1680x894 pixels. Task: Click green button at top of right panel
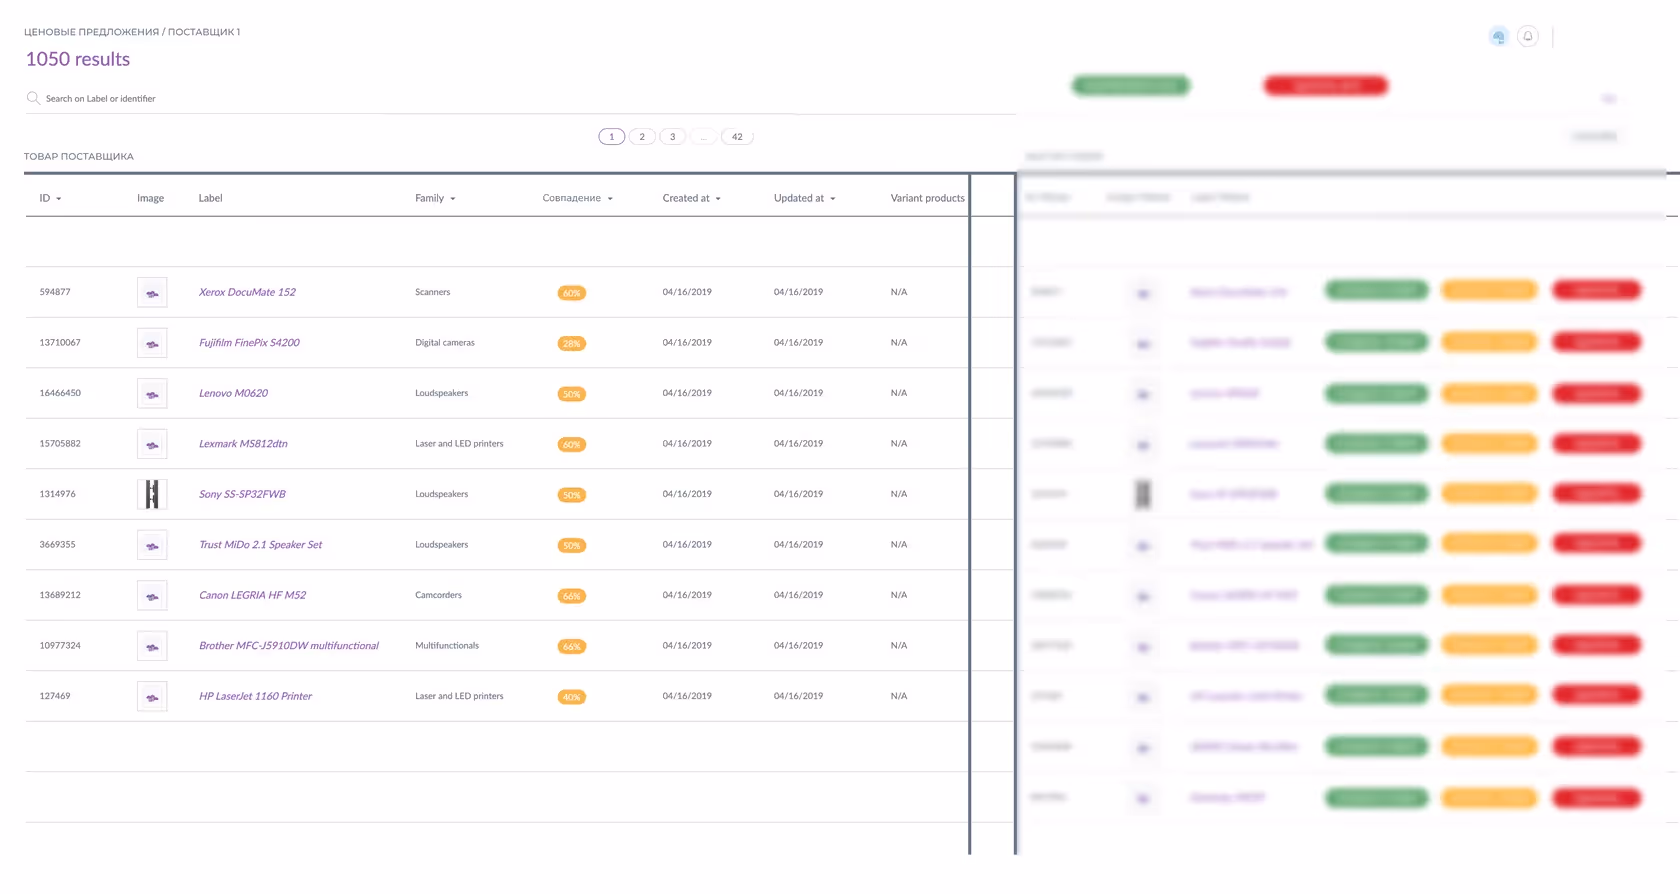click(x=1131, y=86)
